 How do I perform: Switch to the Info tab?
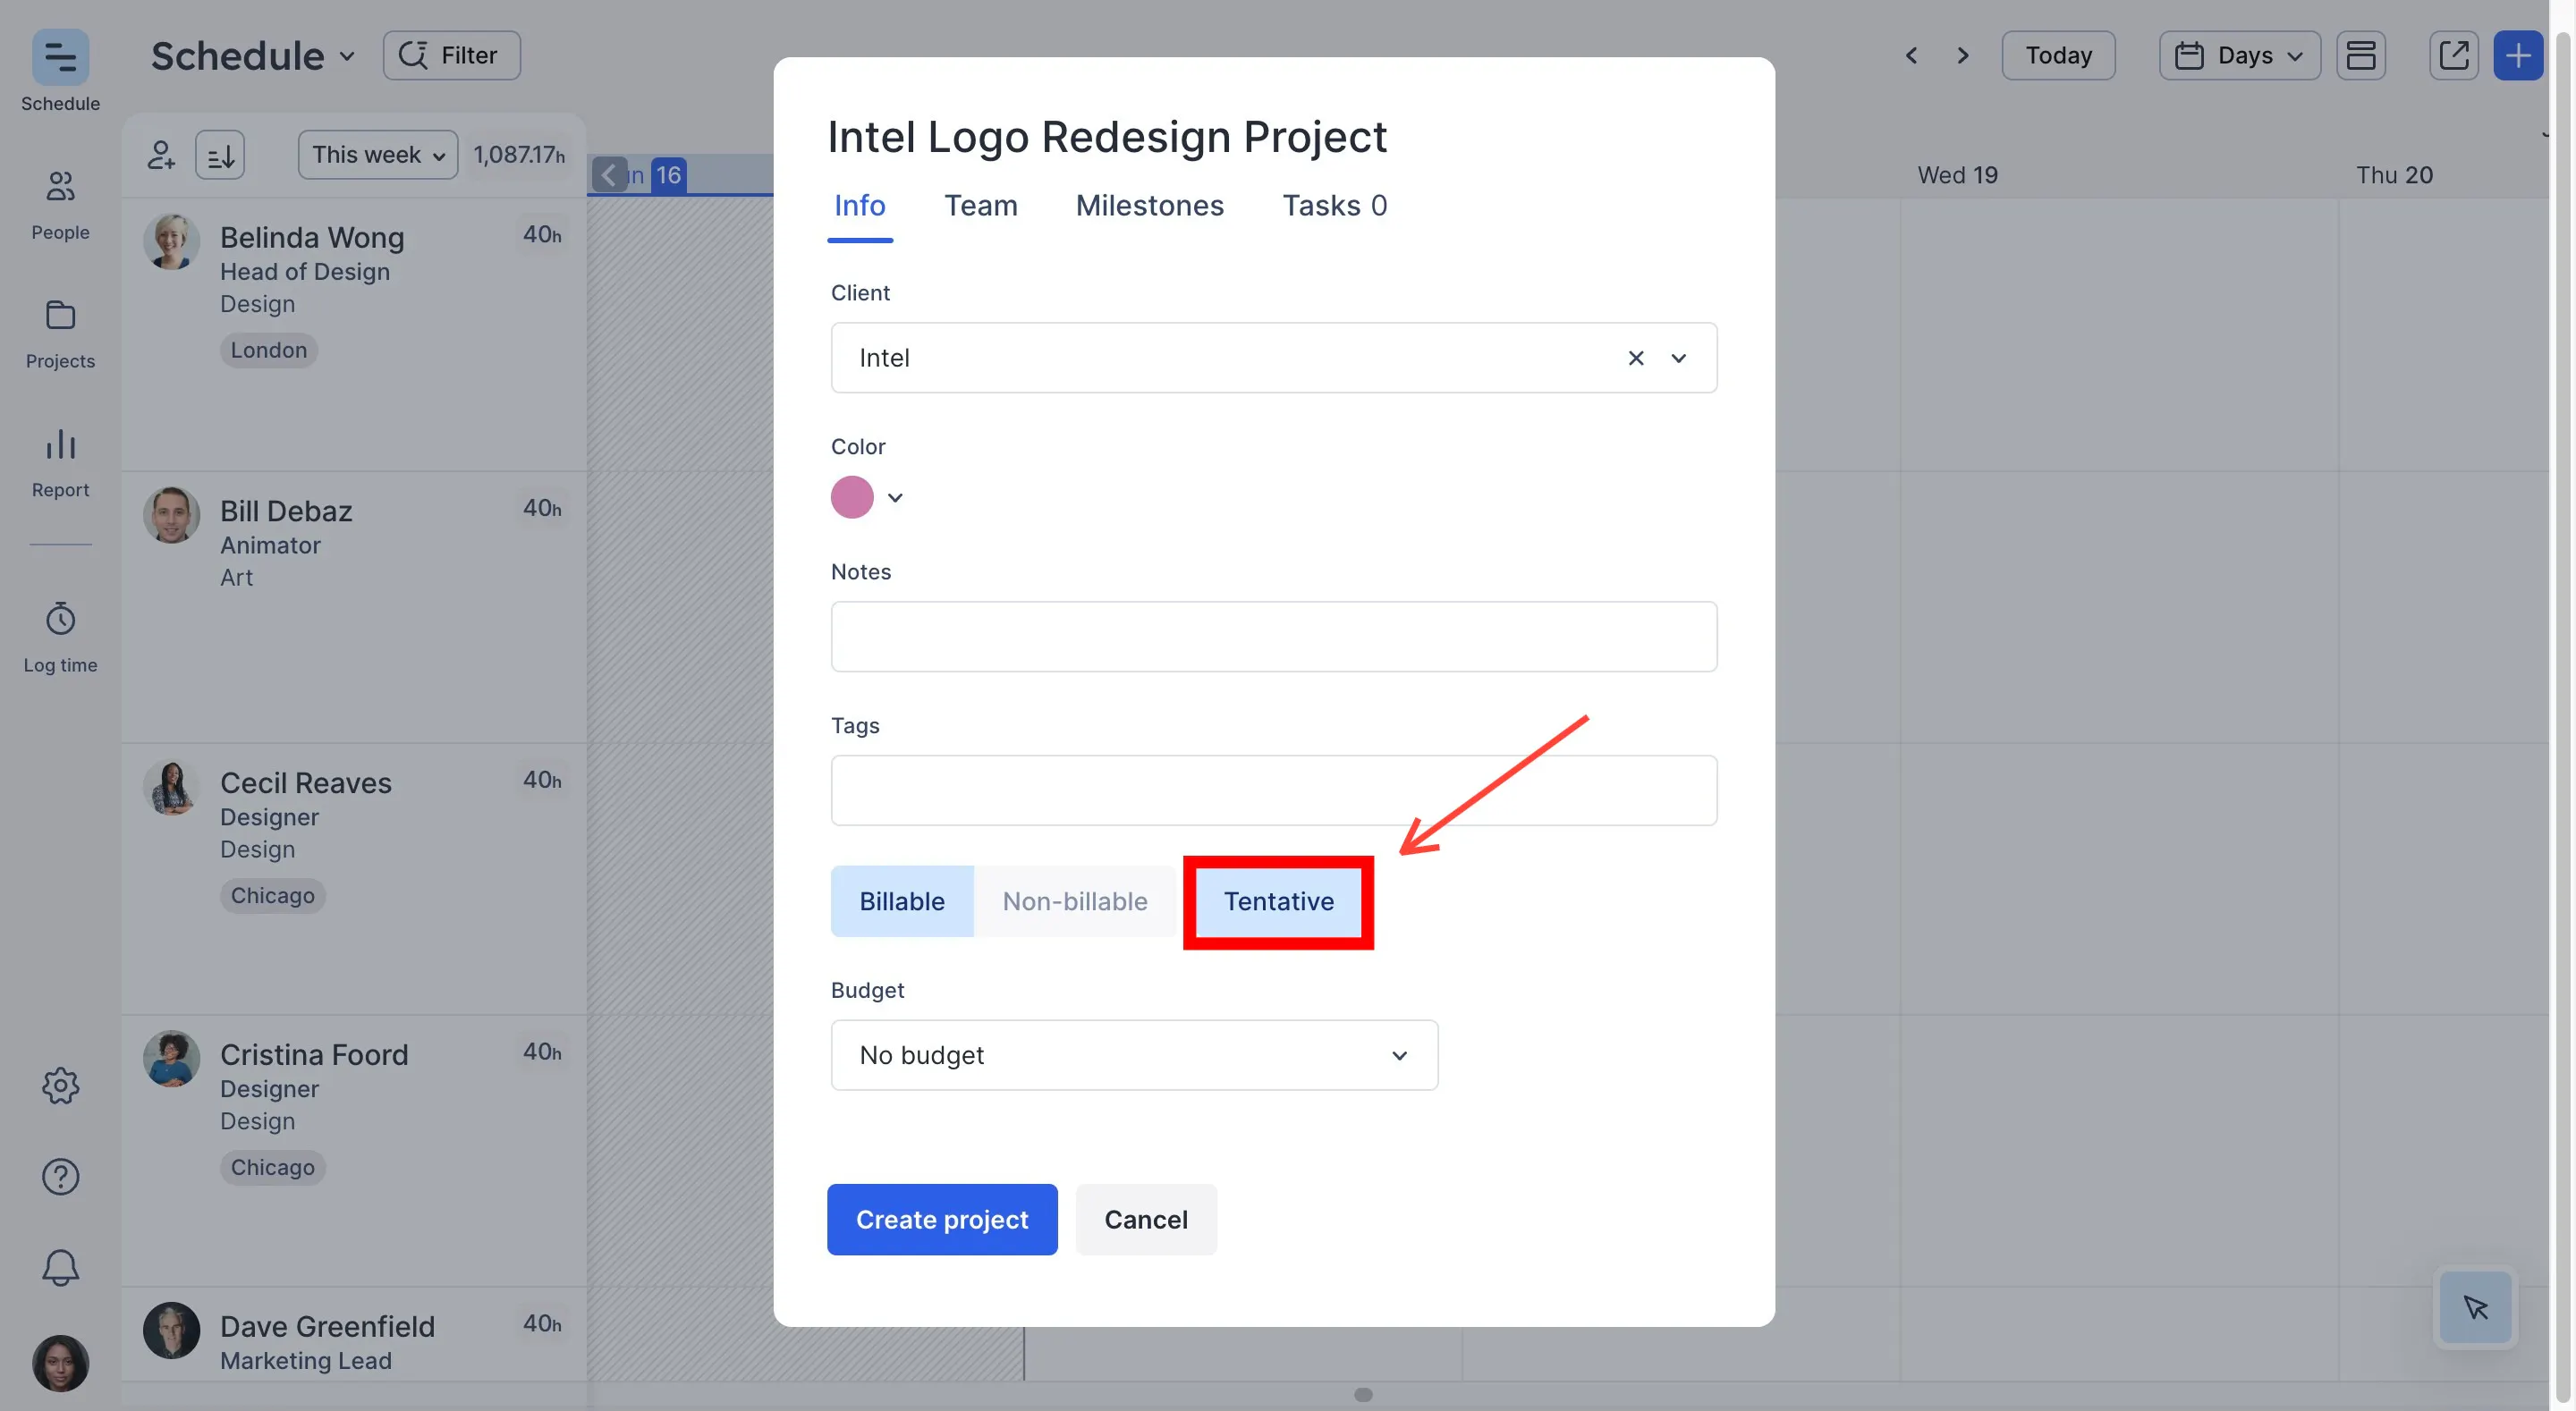point(860,205)
